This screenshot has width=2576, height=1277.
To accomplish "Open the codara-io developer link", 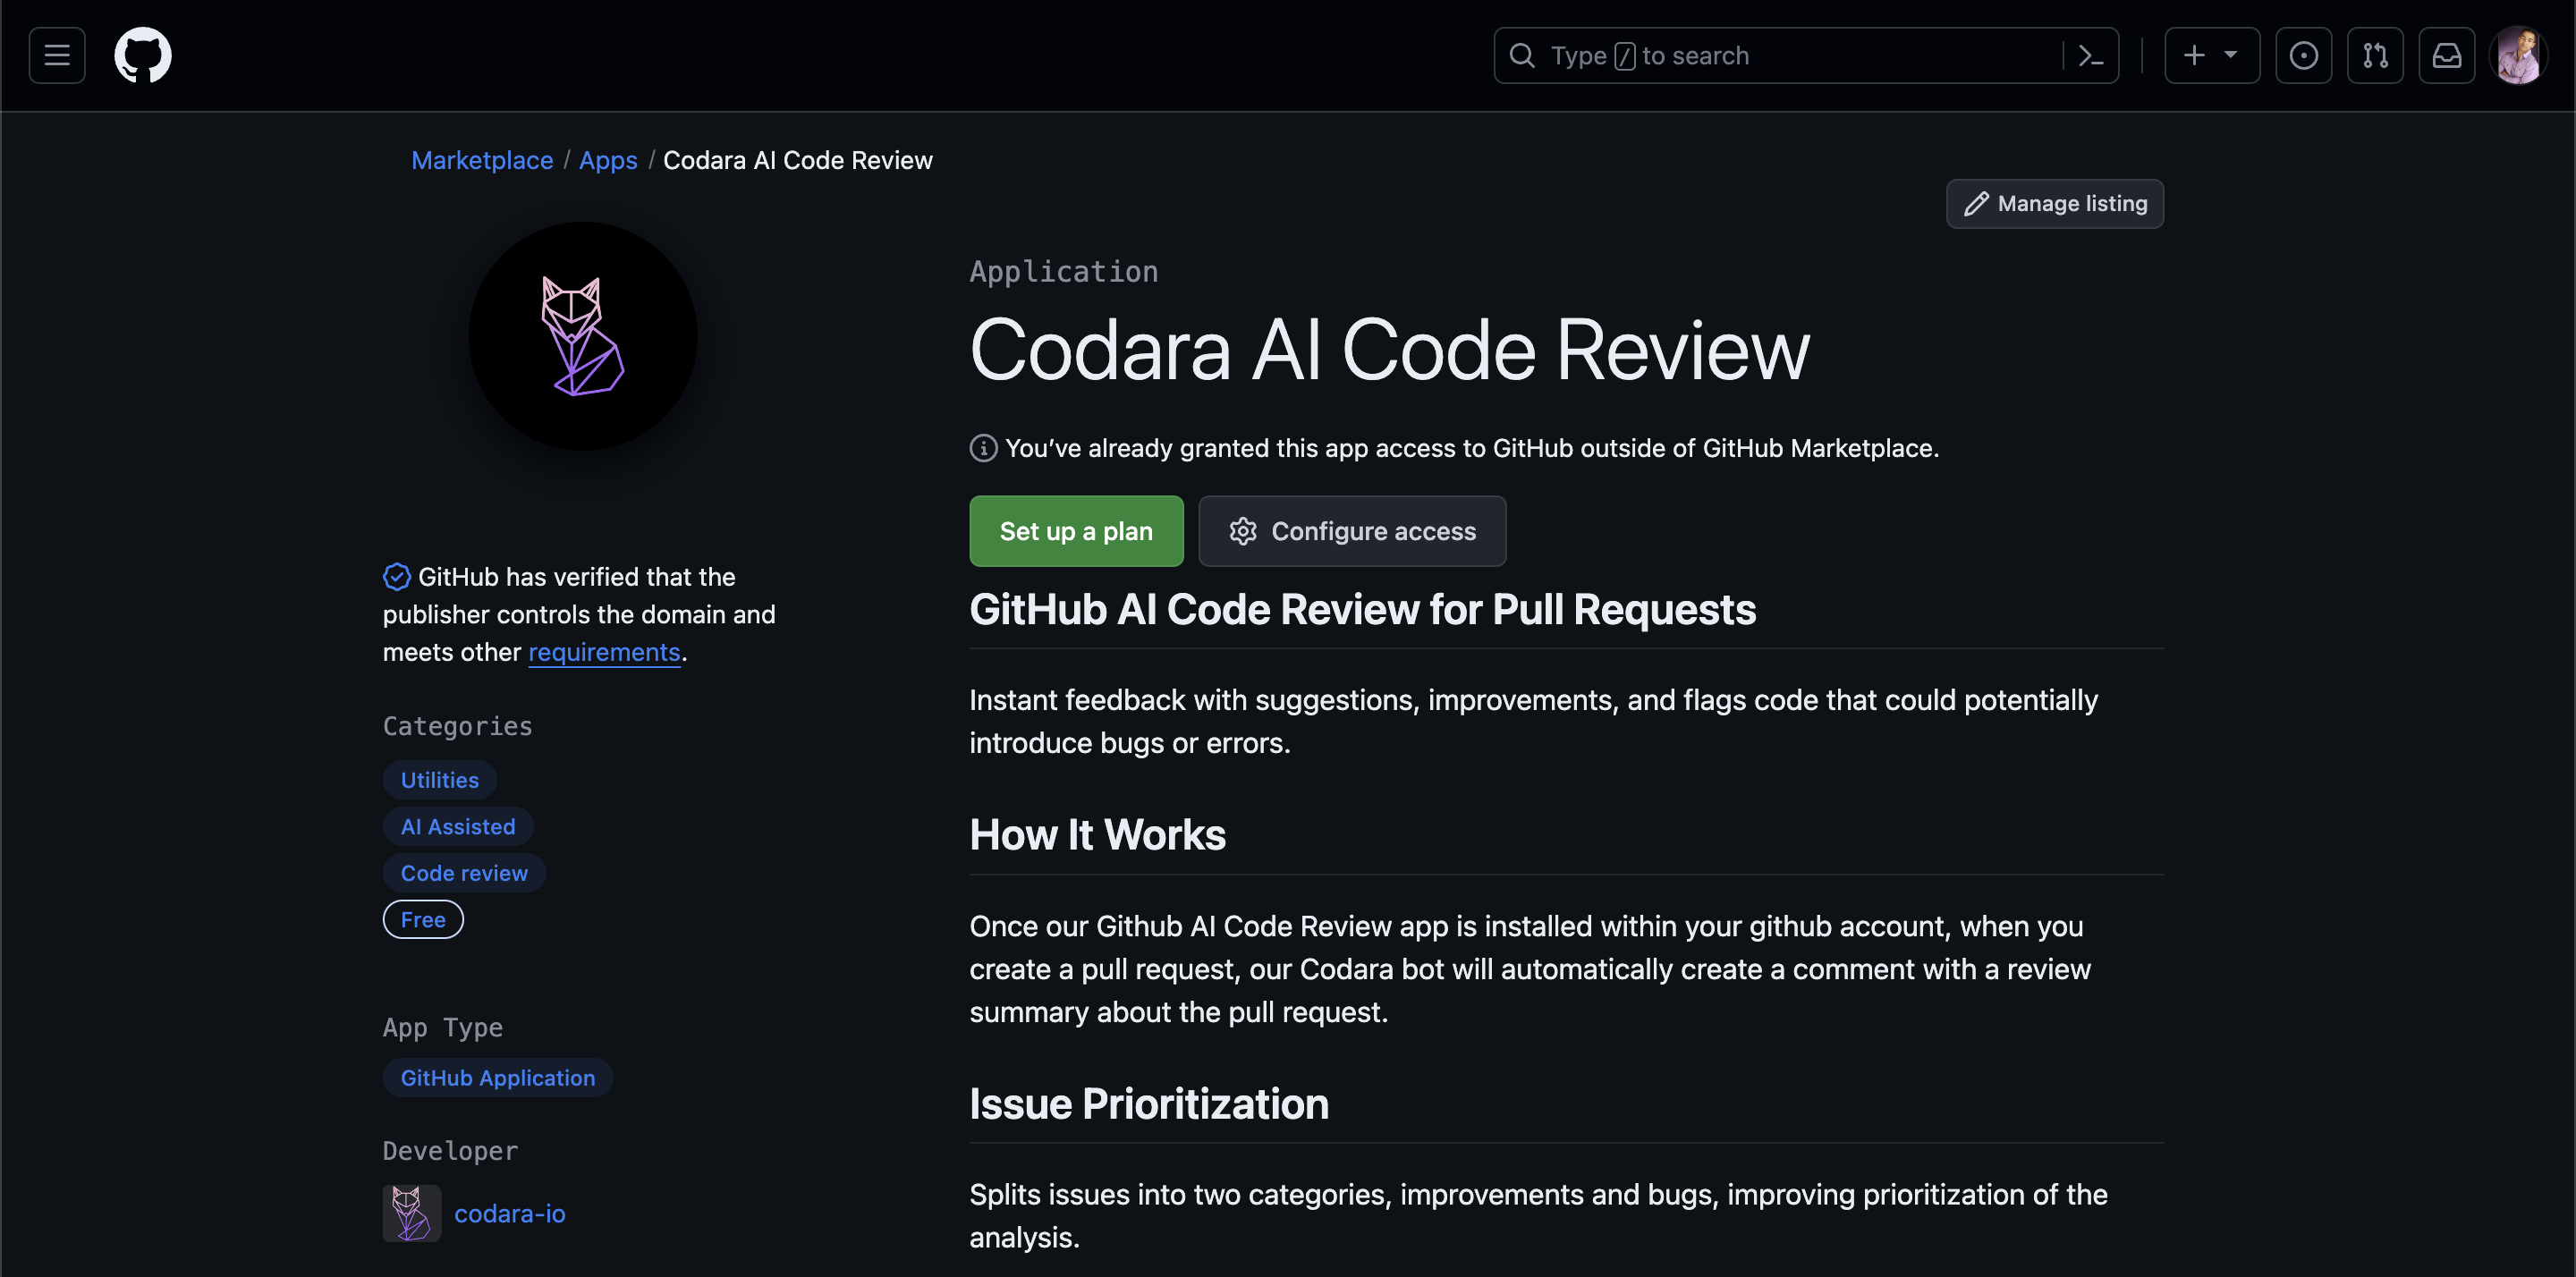I will coord(509,1213).
